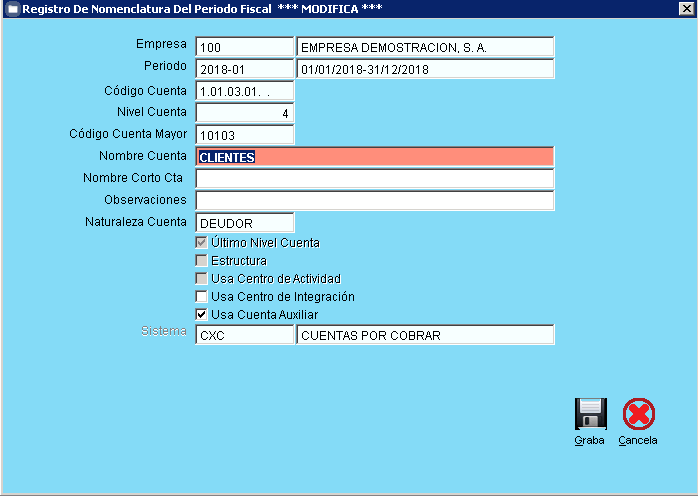
Task: Click the Código Cuenta input field
Action: [244, 91]
